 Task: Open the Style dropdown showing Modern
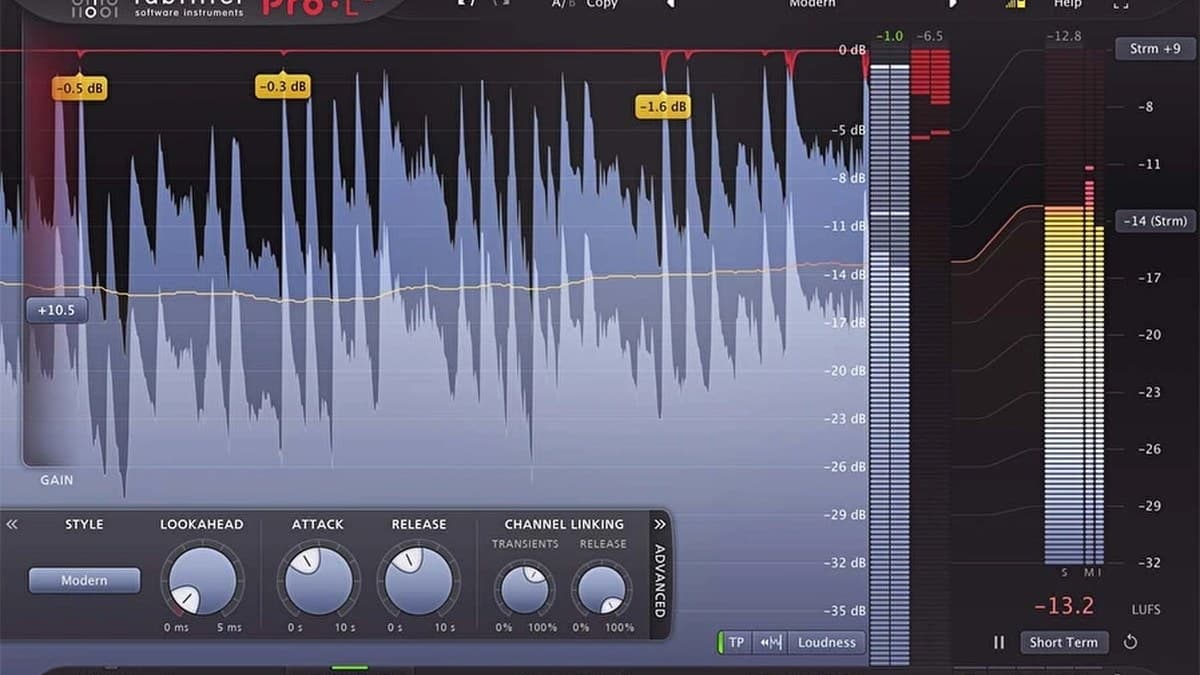tap(84, 580)
